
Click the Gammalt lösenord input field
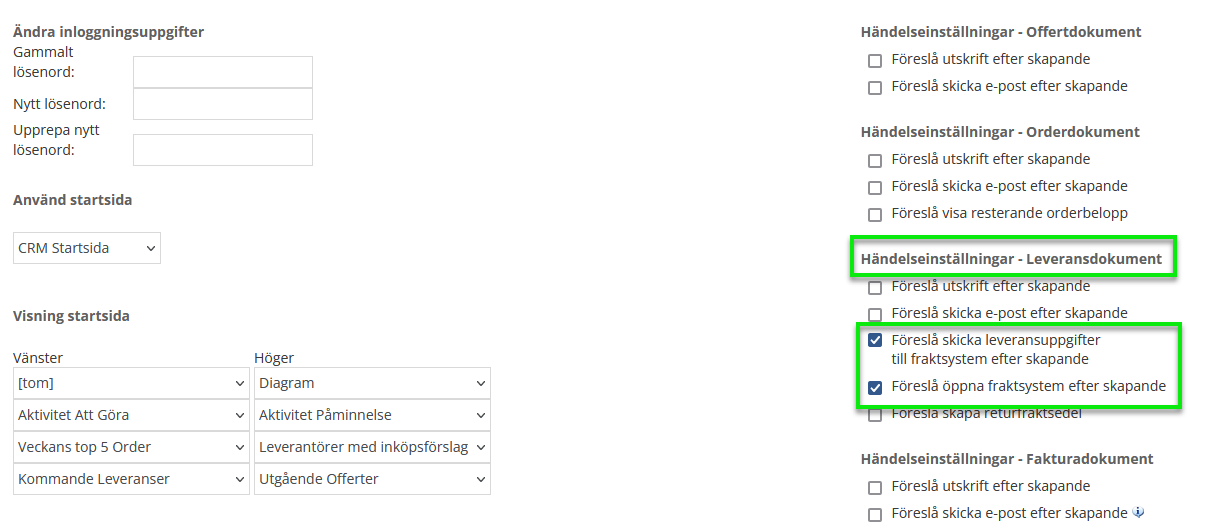tap(222, 72)
